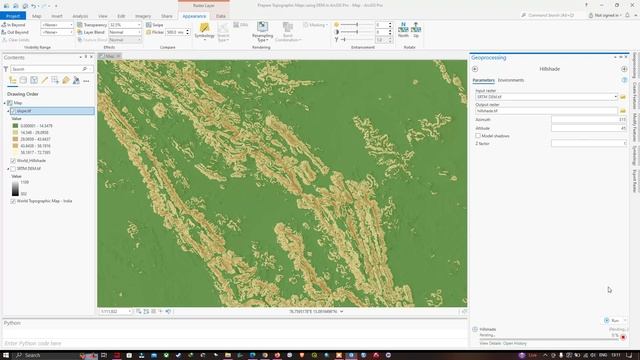
Task: Click the Run button
Action: [x=613, y=320]
